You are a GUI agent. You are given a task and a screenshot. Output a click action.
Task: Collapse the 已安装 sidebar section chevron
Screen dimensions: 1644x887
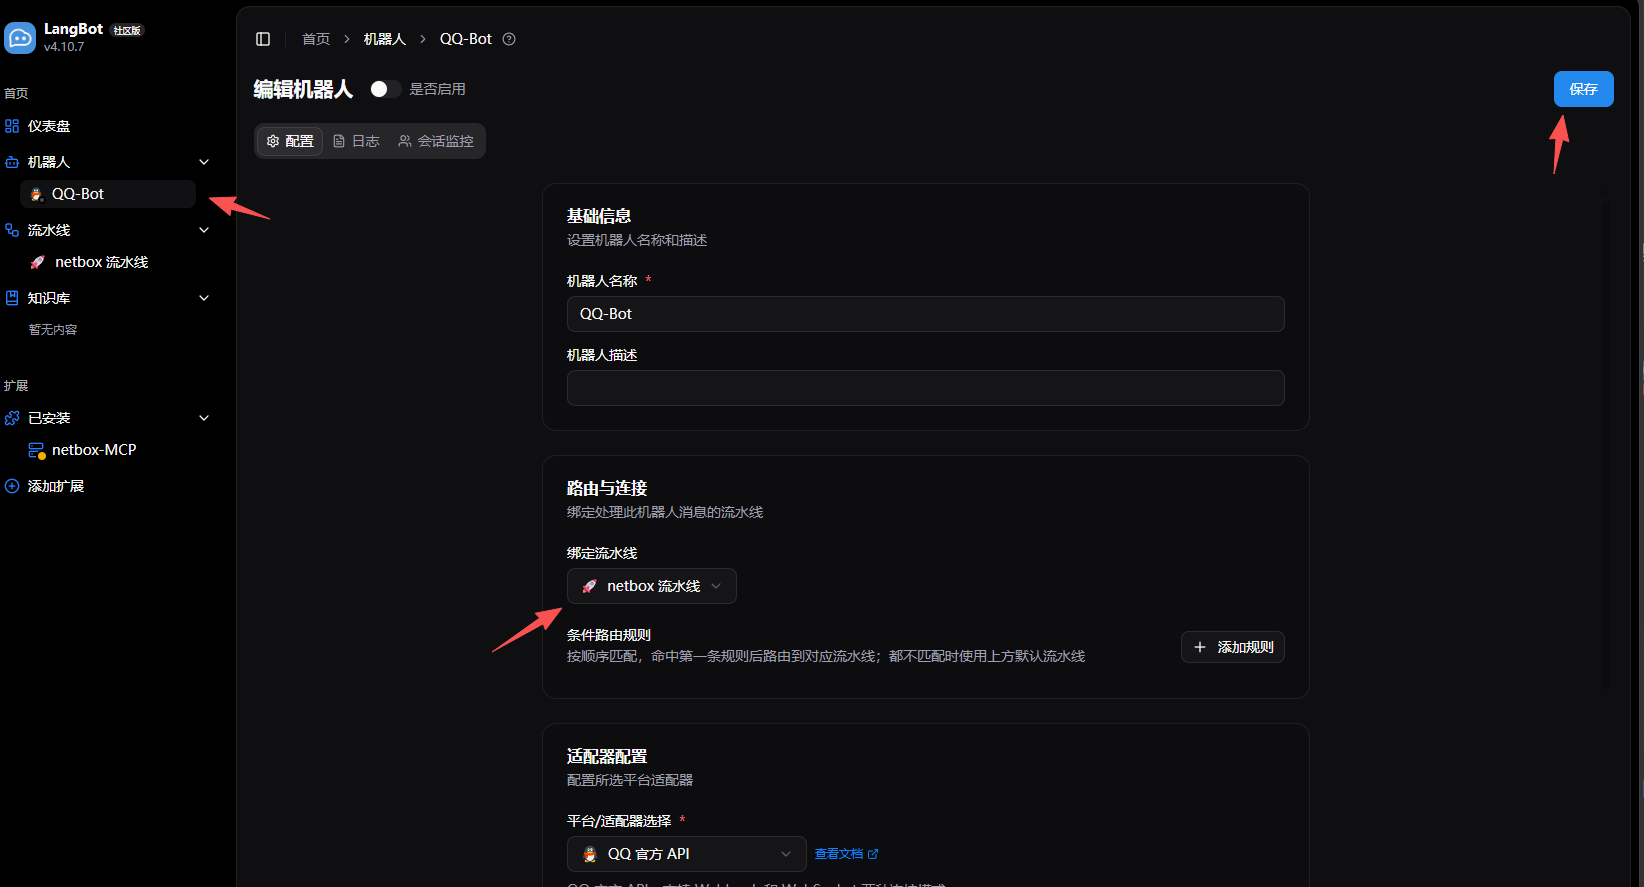[x=204, y=418]
